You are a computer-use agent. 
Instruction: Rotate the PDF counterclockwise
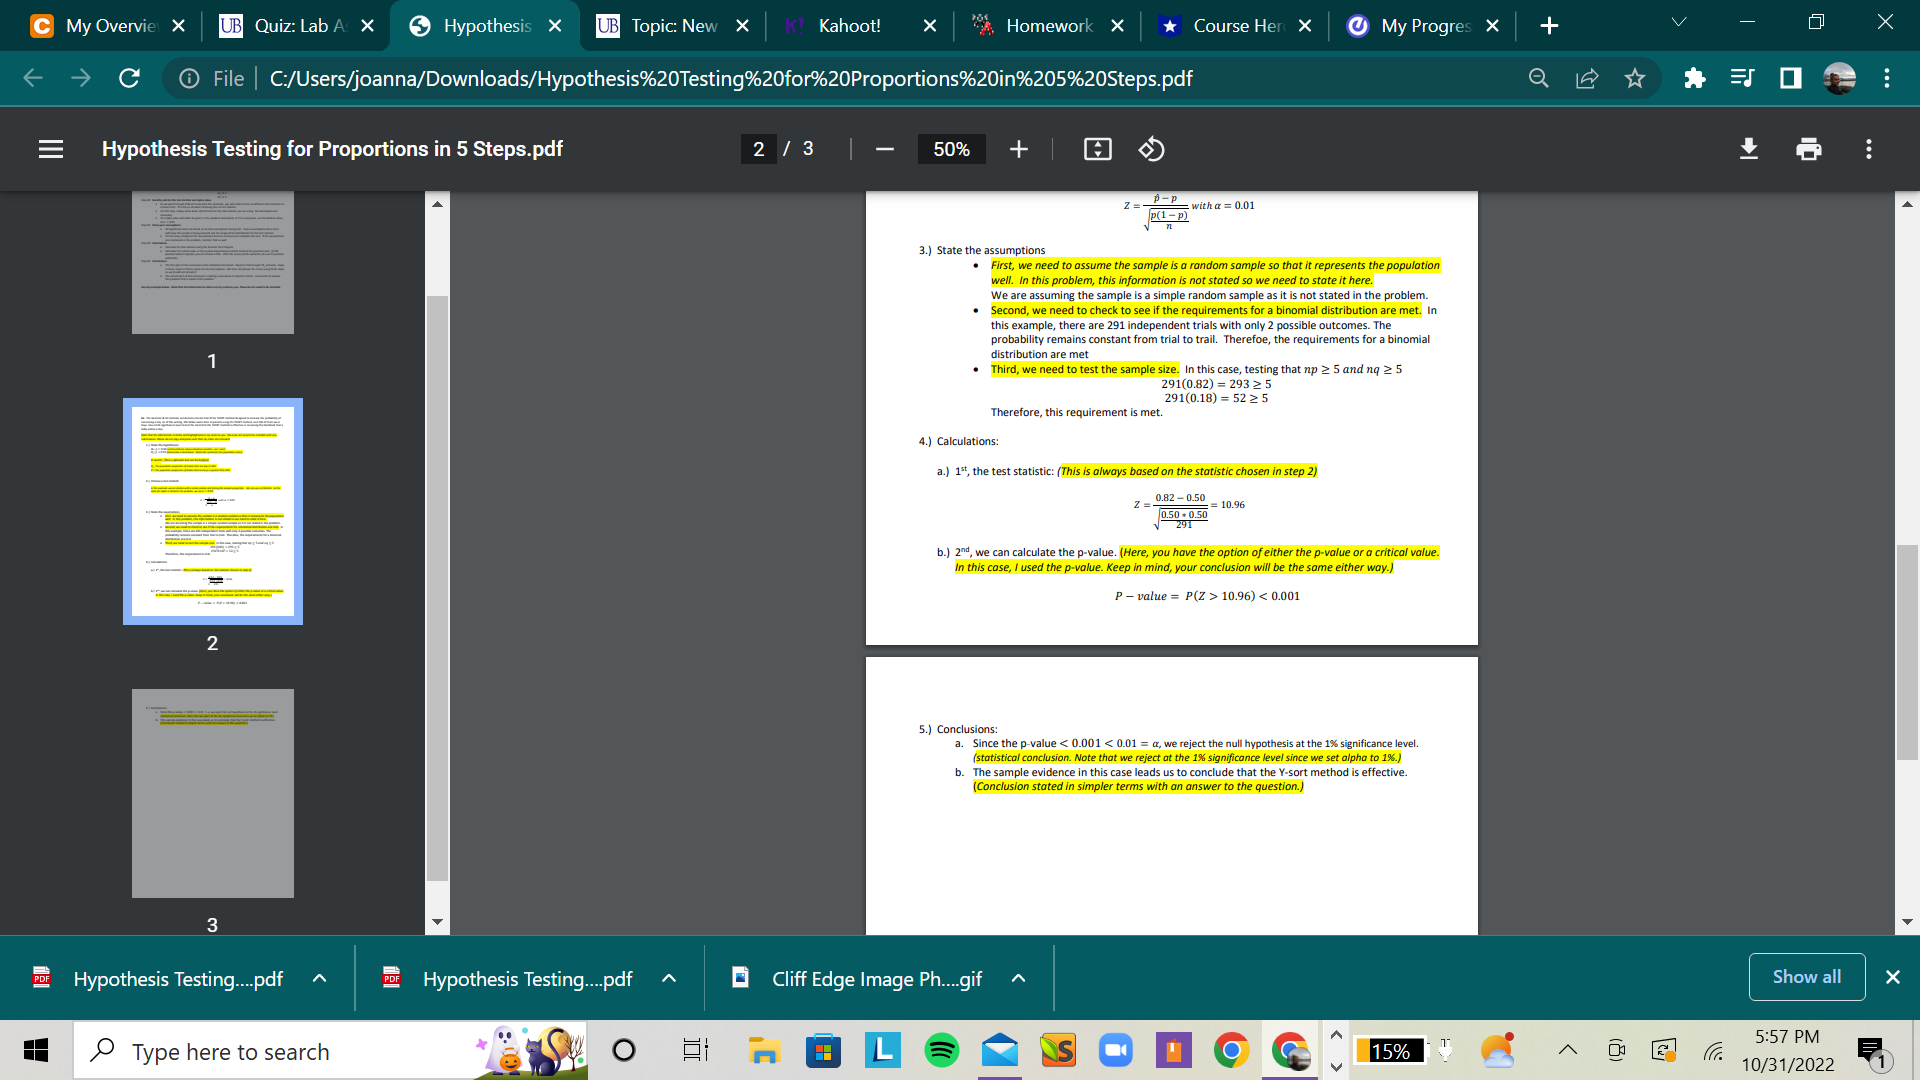1152,149
